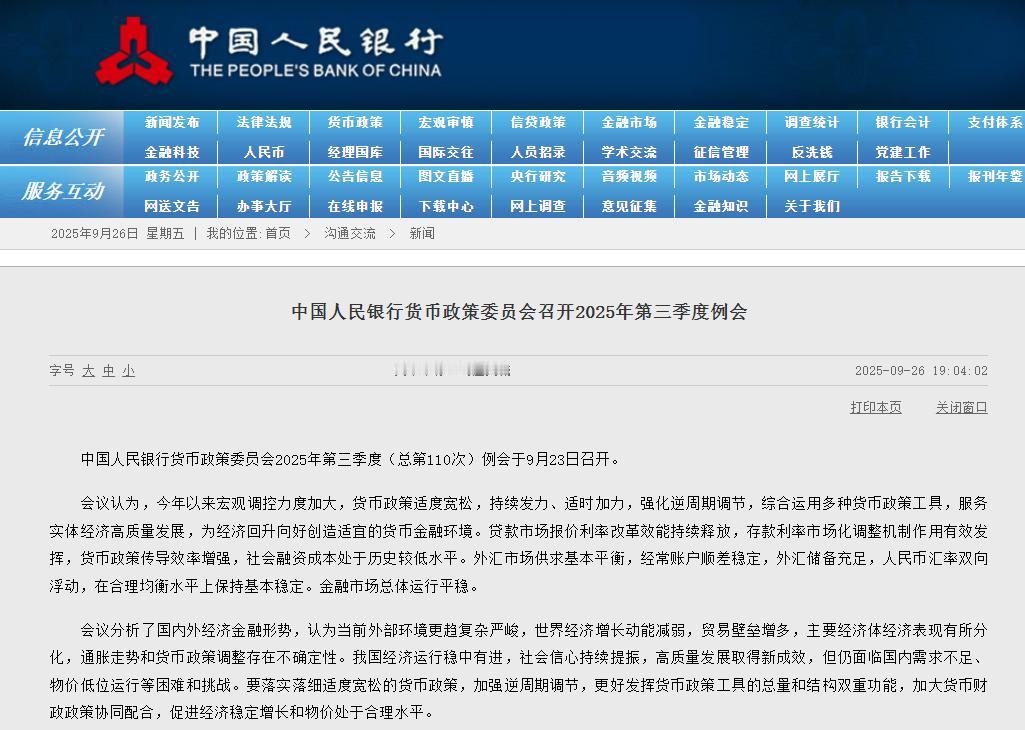
Task: Go to 银行会计 page
Action: pos(903,122)
